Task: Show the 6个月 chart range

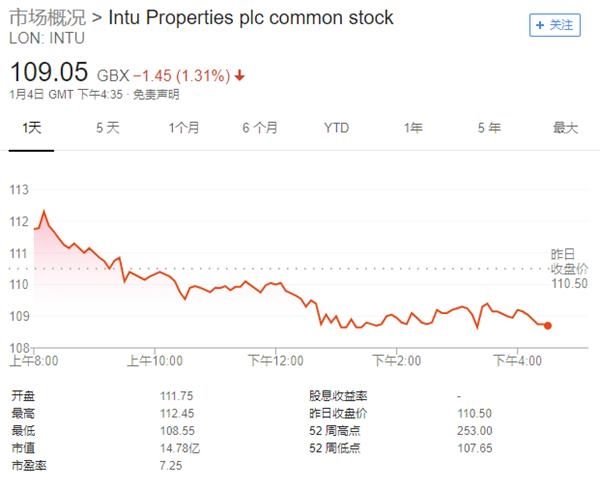Action: click(x=259, y=127)
